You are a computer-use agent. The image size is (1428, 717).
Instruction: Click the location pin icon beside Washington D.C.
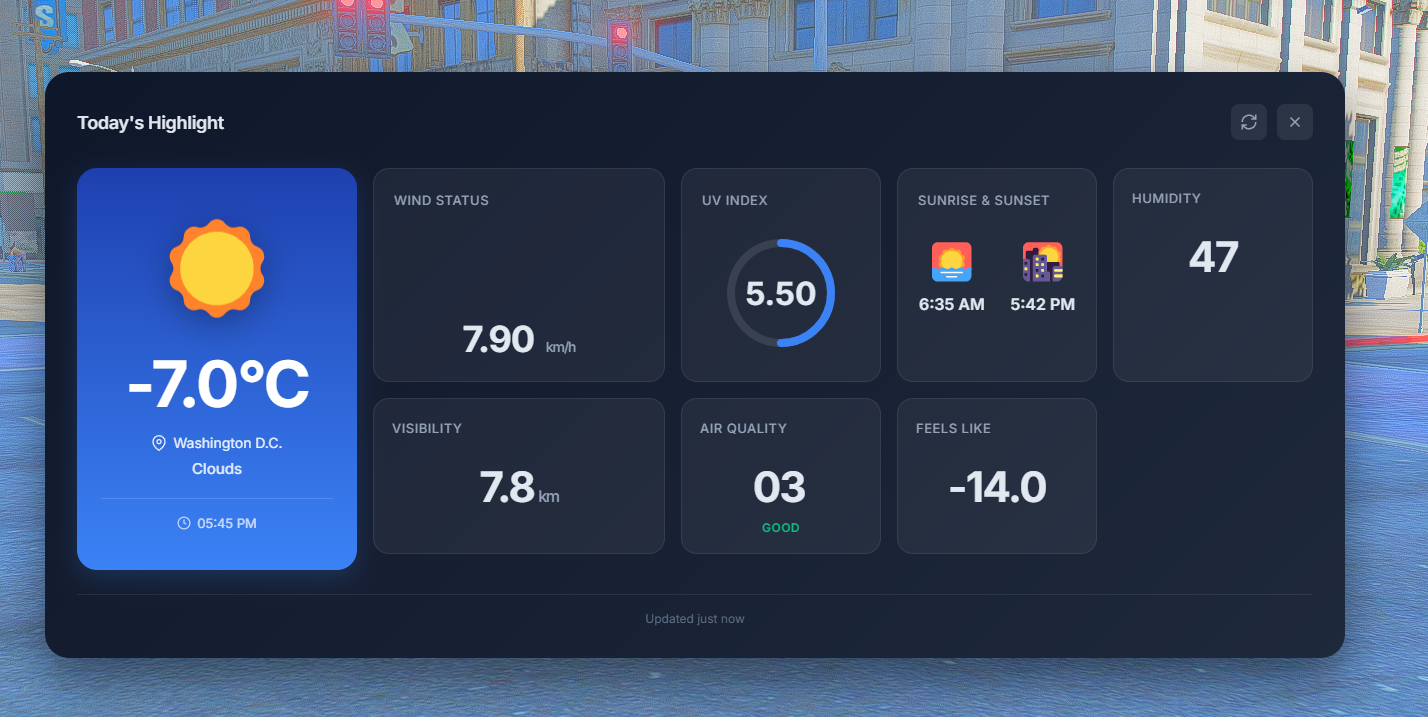158,443
